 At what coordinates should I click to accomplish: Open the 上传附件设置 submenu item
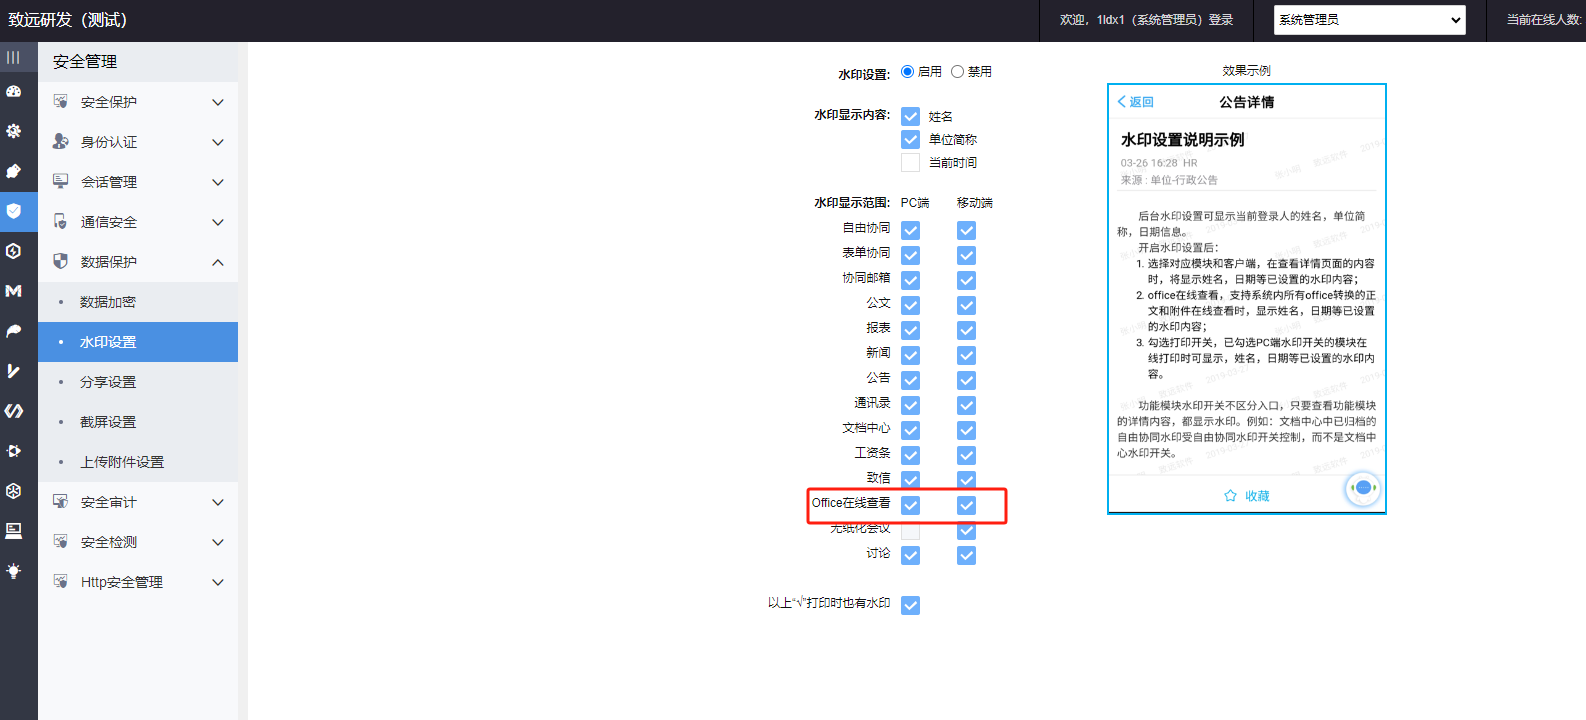138,462
